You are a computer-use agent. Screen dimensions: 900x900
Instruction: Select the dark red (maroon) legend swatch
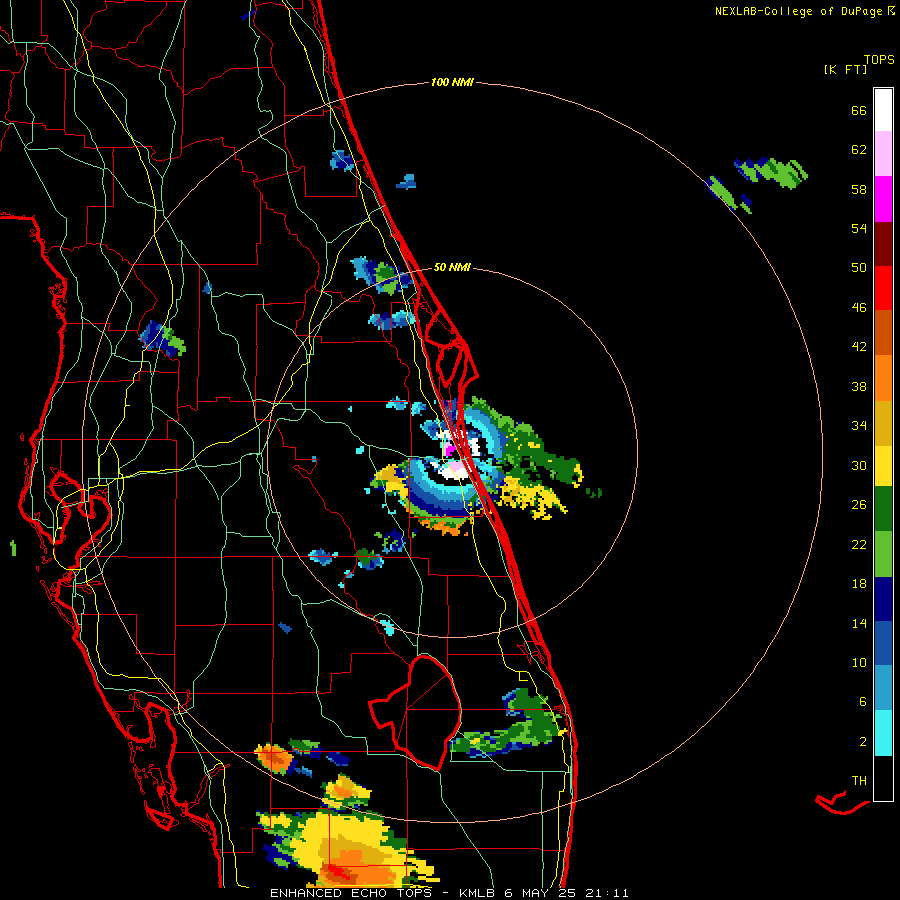coord(883,243)
